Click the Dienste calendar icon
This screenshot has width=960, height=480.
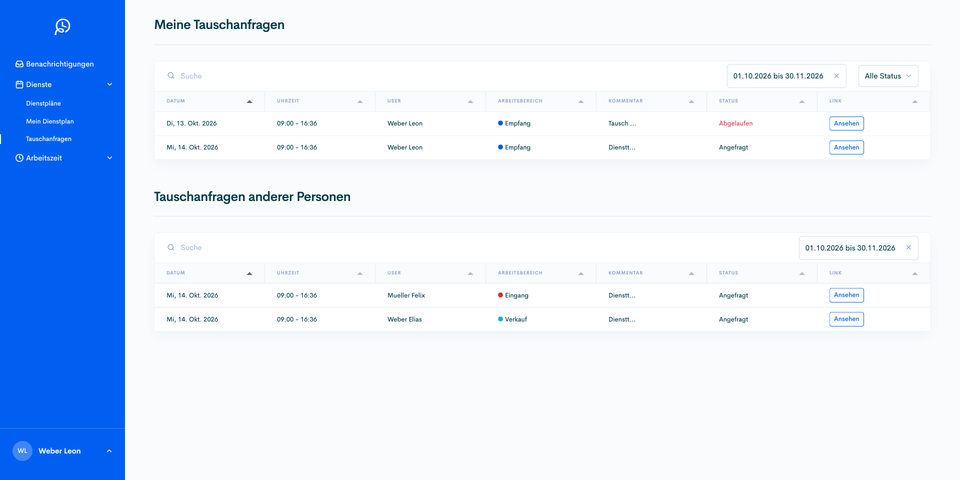point(20,84)
